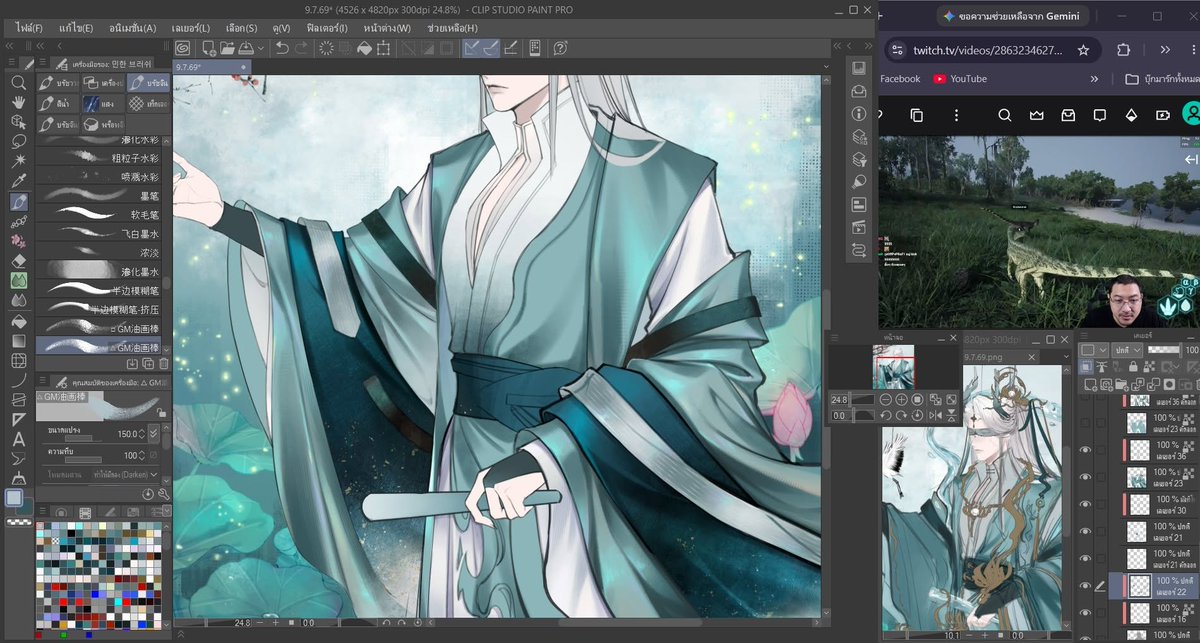This screenshot has height=643, width=1200.
Task: Expand brush size dynamics arrow
Action: 153,434
